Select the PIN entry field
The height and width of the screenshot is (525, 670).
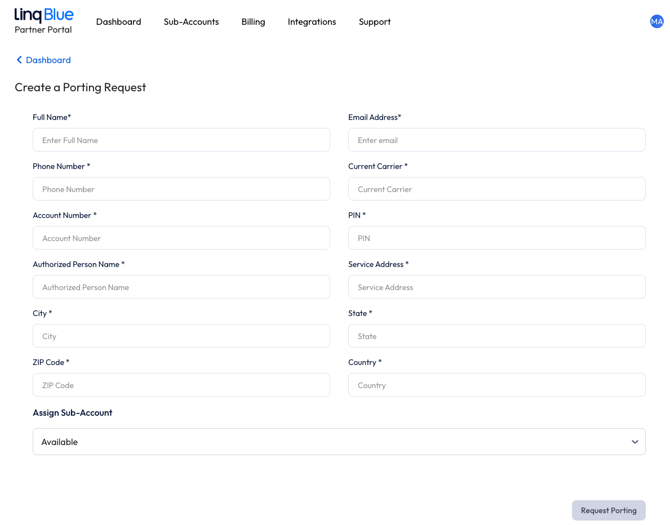click(x=496, y=238)
